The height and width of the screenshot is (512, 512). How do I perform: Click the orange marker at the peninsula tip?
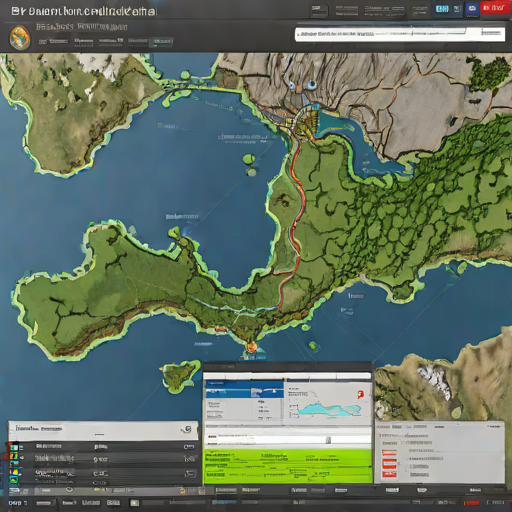tap(251, 347)
